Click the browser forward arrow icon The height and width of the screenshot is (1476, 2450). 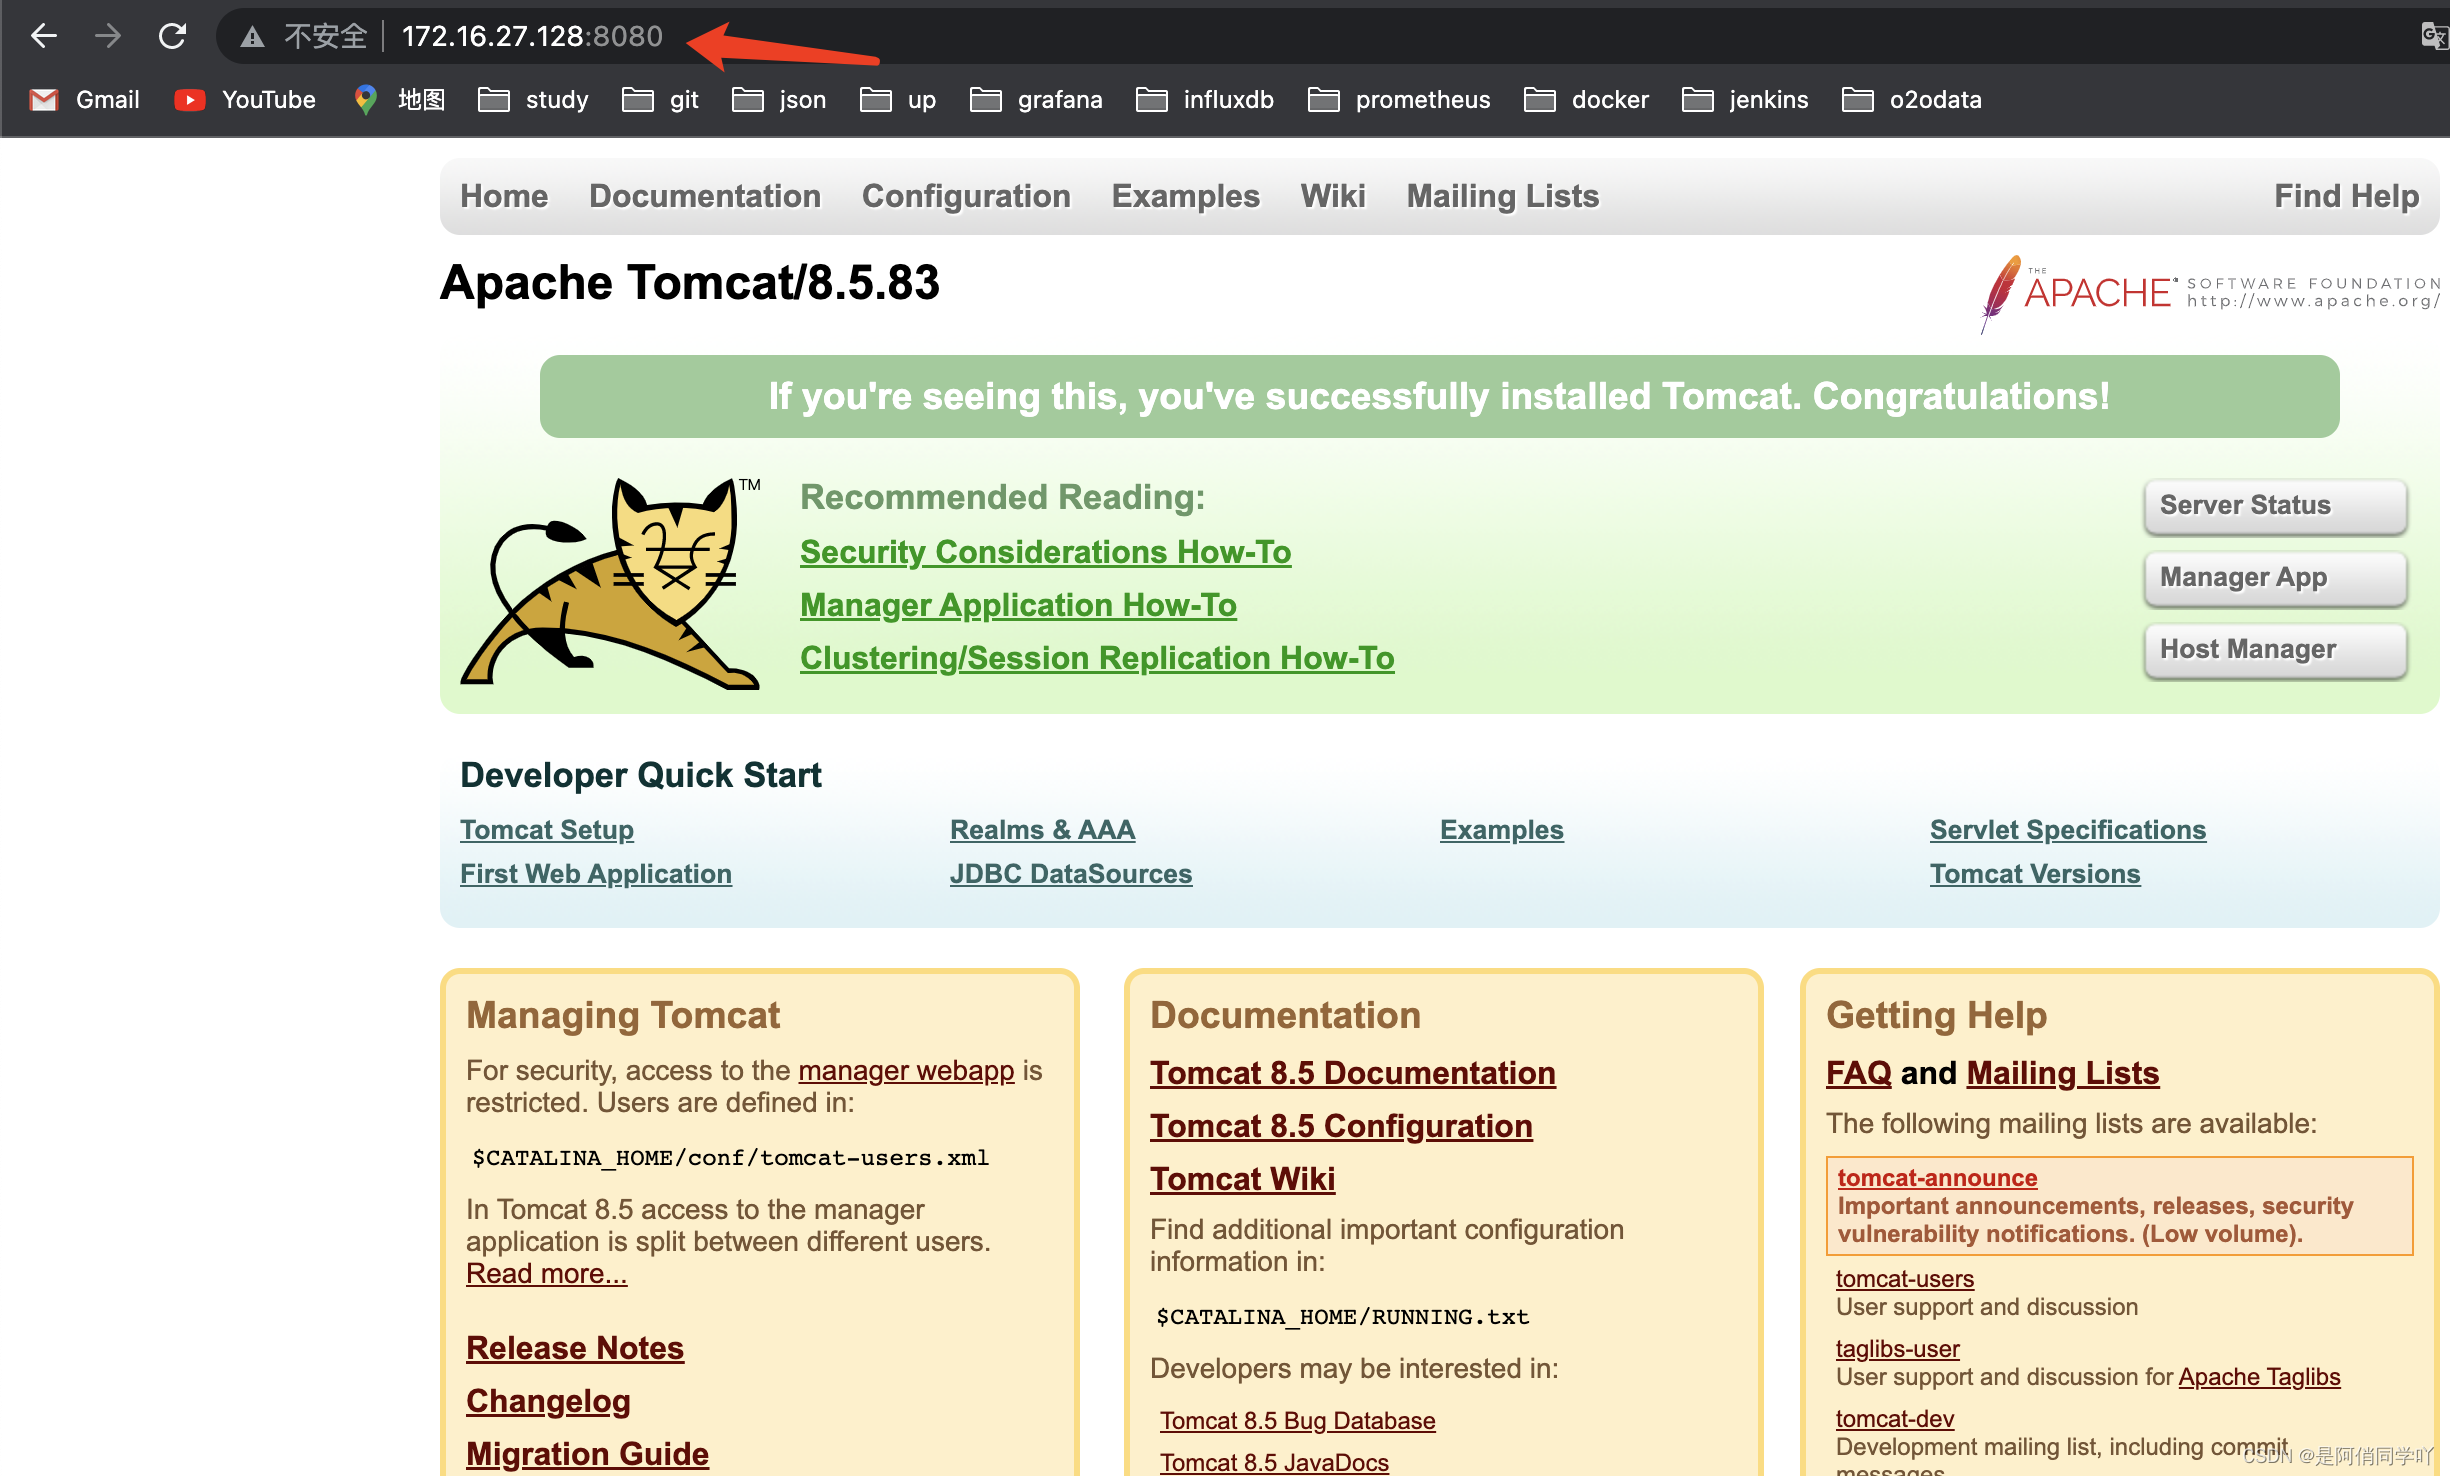pos(108,36)
